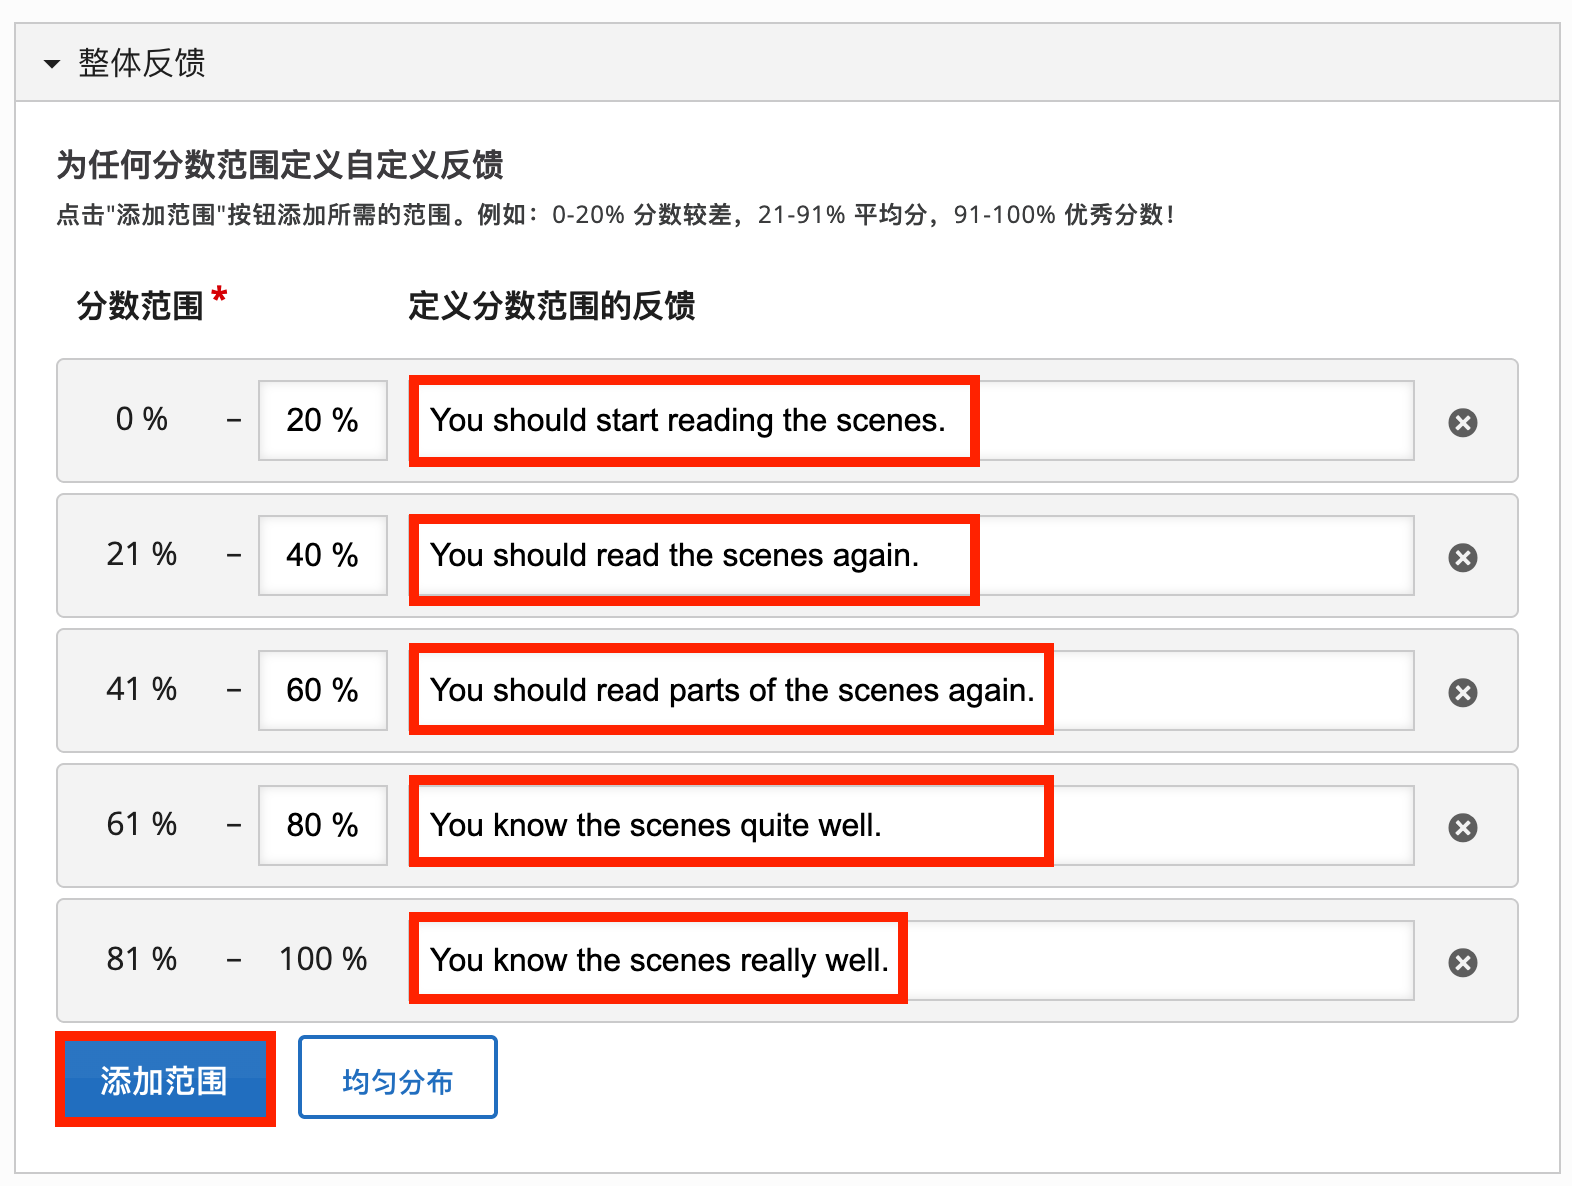
Task: Click the delete icon beside the quite well feedback
Action: [1463, 827]
